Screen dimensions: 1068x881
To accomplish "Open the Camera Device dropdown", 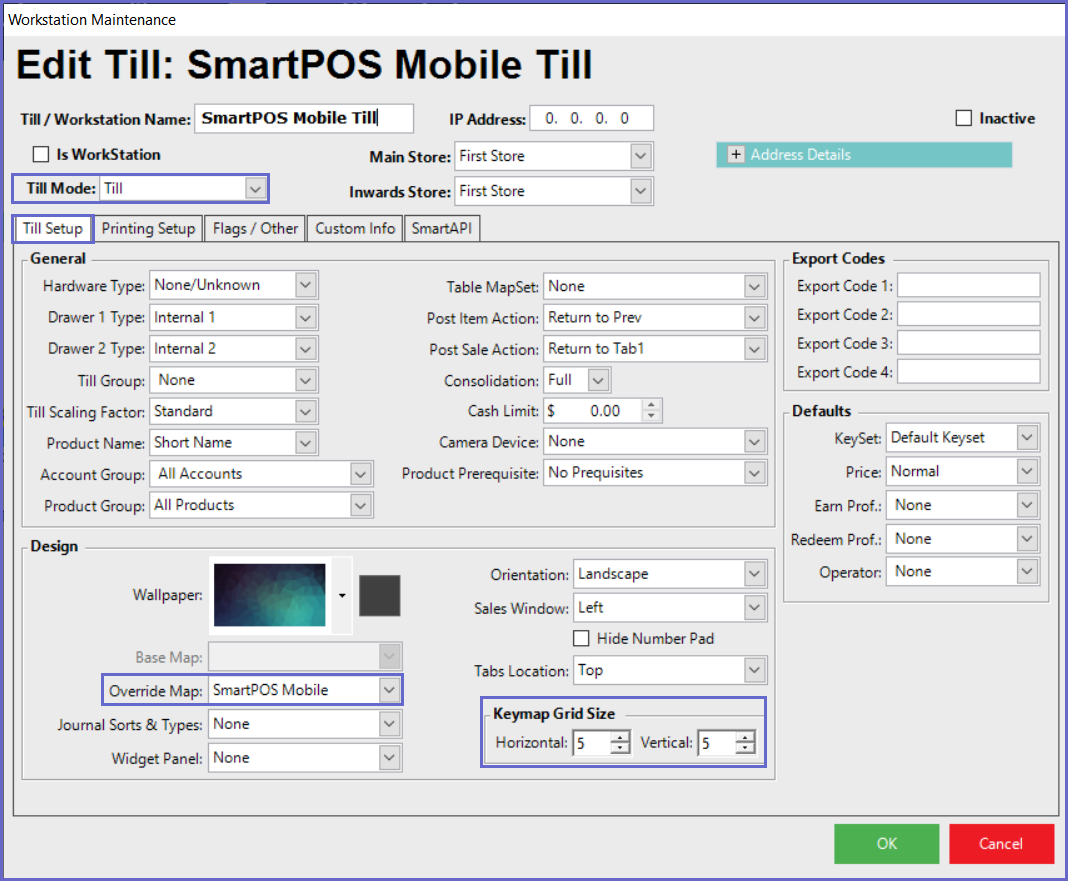I will [x=754, y=442].
